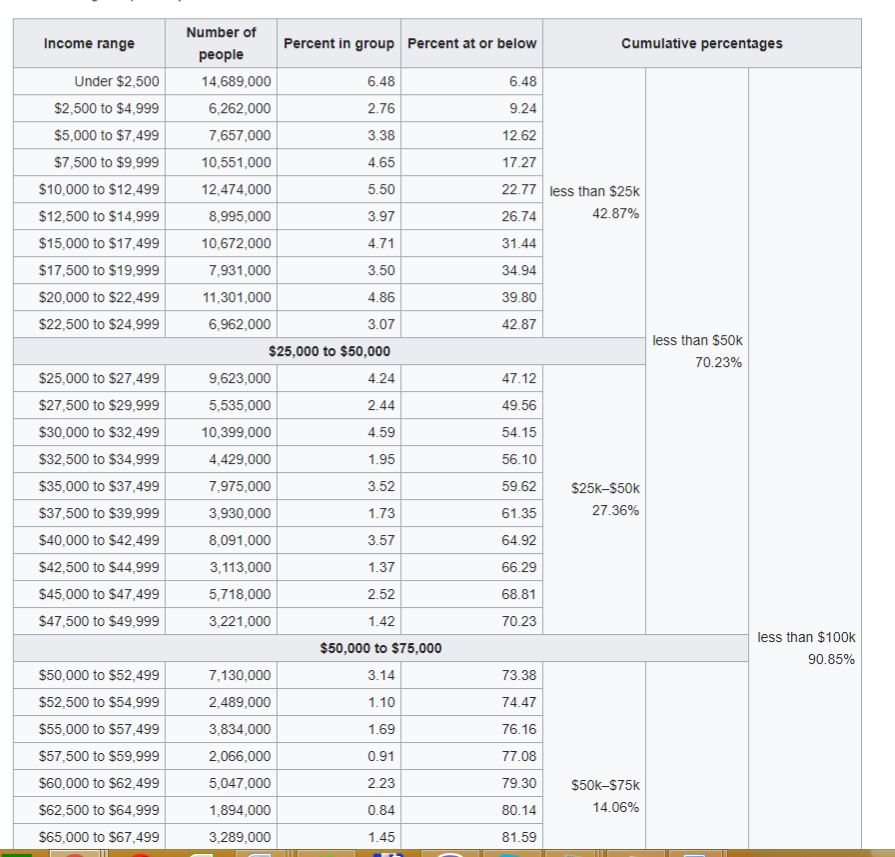Select the cumulative value 12.62
The image size is (895, 857).
click(519, 135)
